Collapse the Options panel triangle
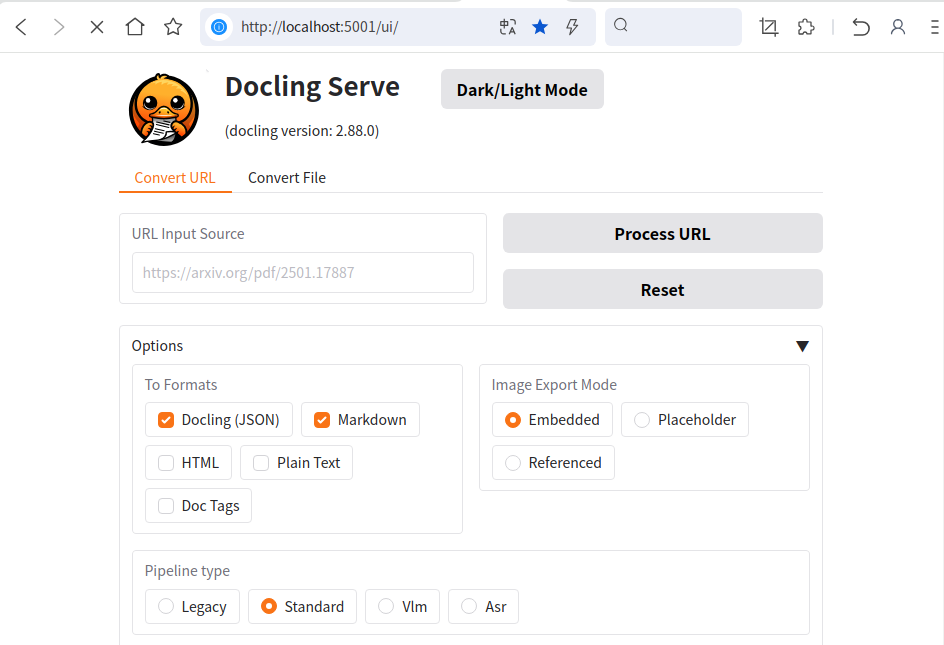The image size is (944, 645). [x=802, y=346]
